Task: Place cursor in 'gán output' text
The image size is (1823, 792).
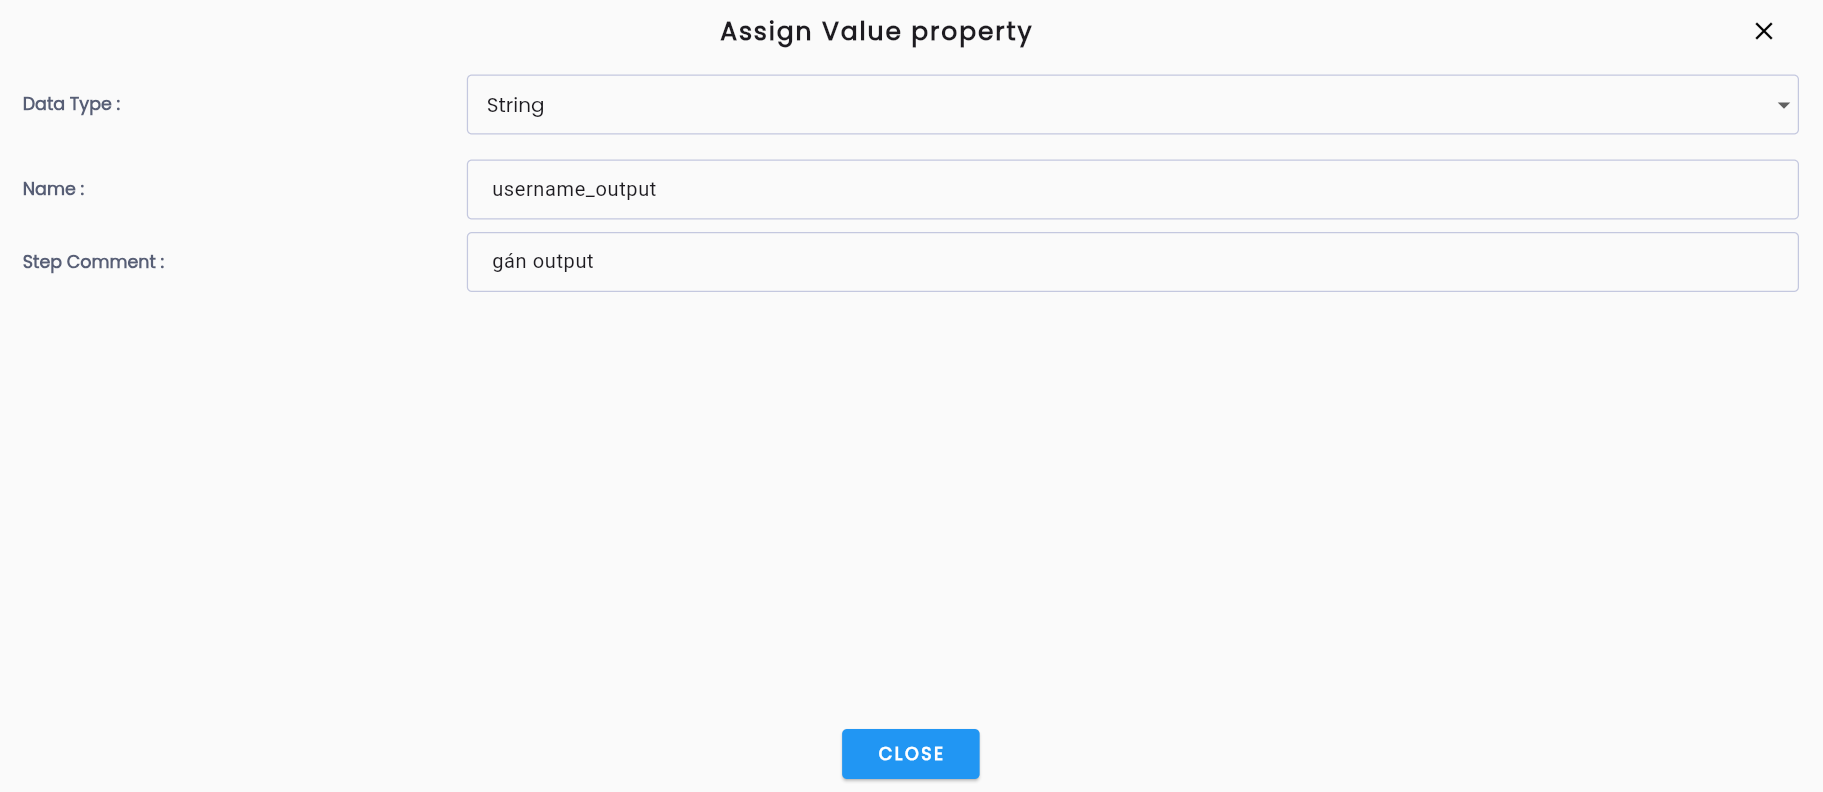Action: pyautogui.click(x=543, y=262)
